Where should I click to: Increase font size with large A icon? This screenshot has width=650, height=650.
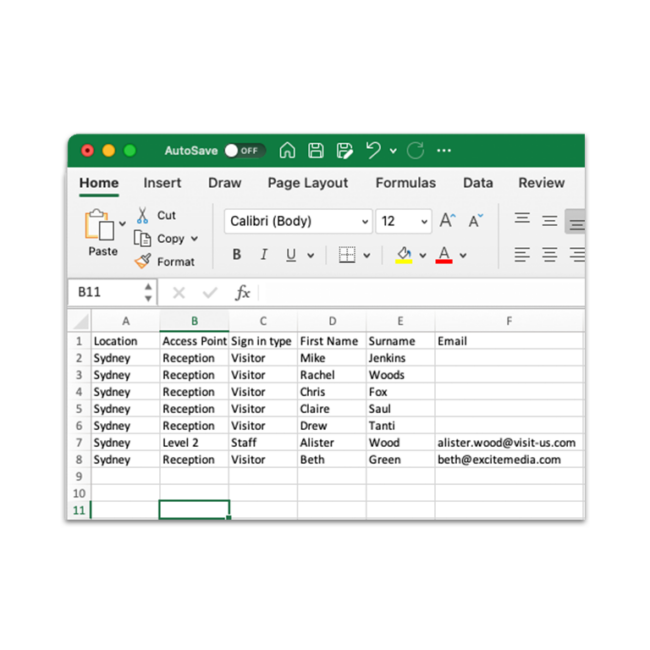(447, 220)
